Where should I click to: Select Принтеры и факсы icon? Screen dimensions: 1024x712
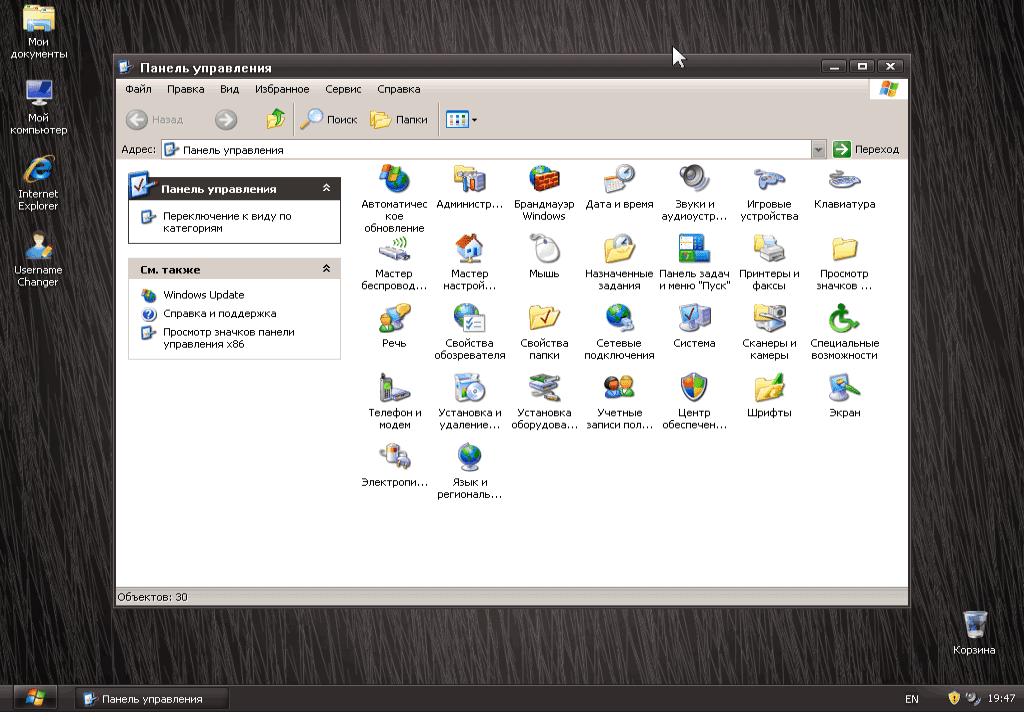769,248
